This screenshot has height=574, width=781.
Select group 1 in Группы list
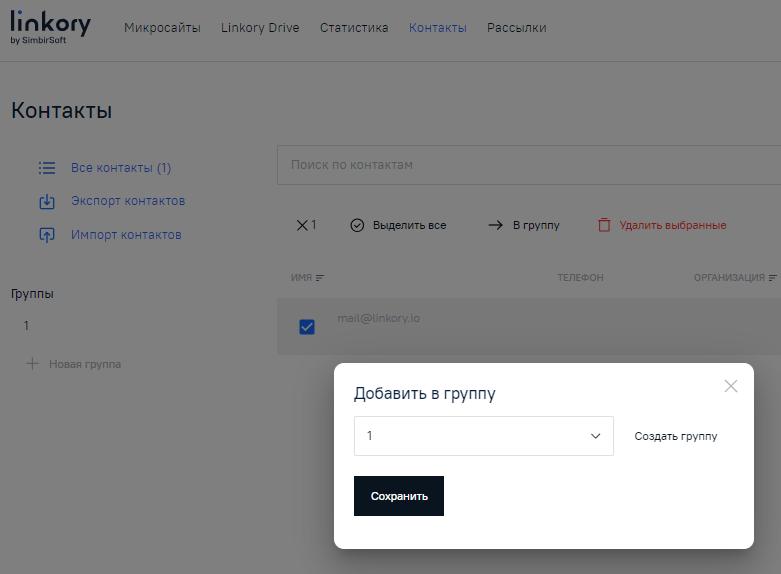26,326
